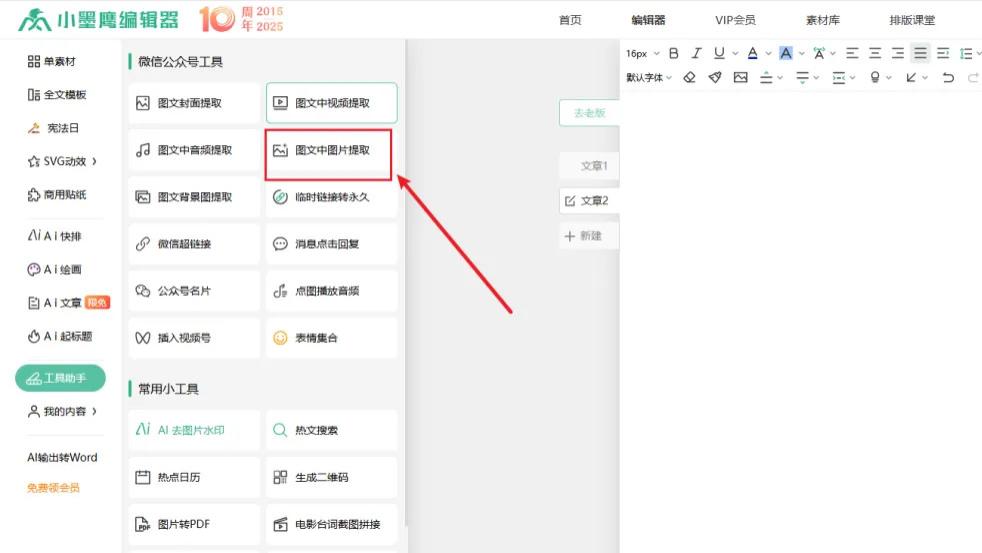
Task: Open the 素材库 nav item
Action: 822,20
